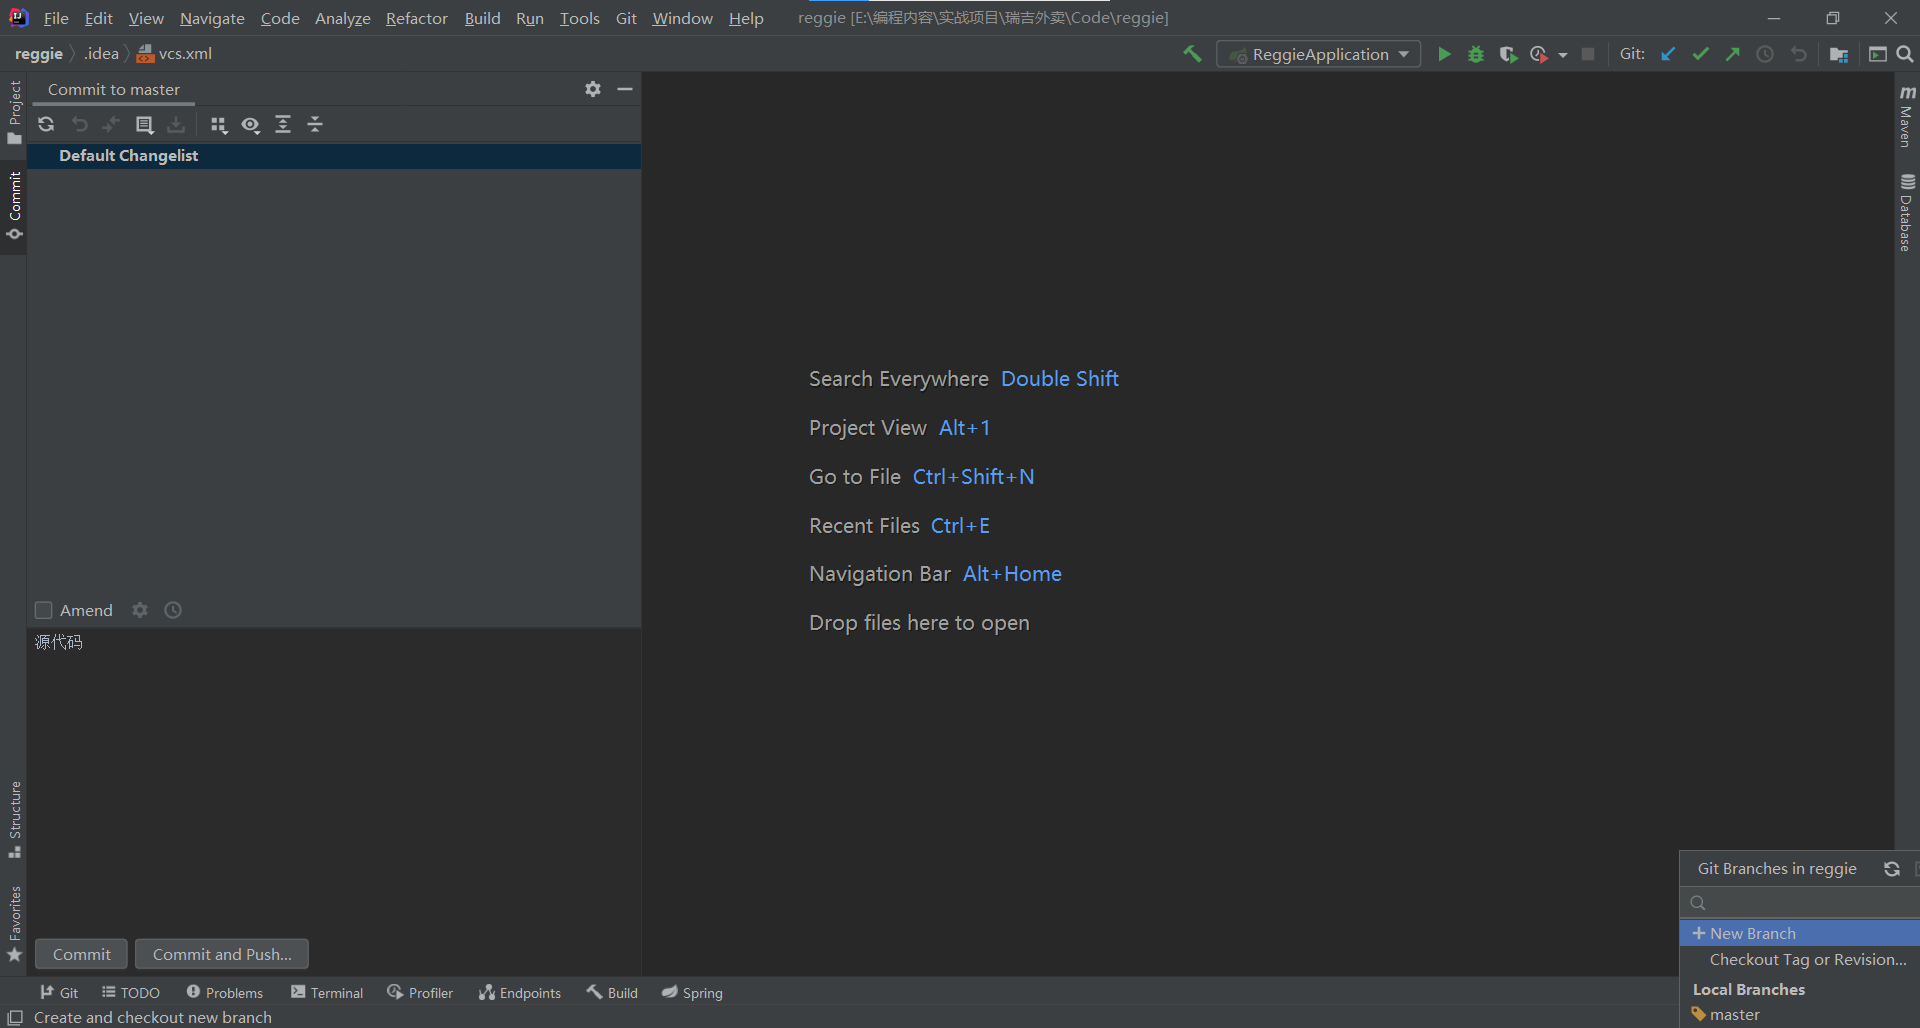Open the Maven side panel

pos(1907,116)
